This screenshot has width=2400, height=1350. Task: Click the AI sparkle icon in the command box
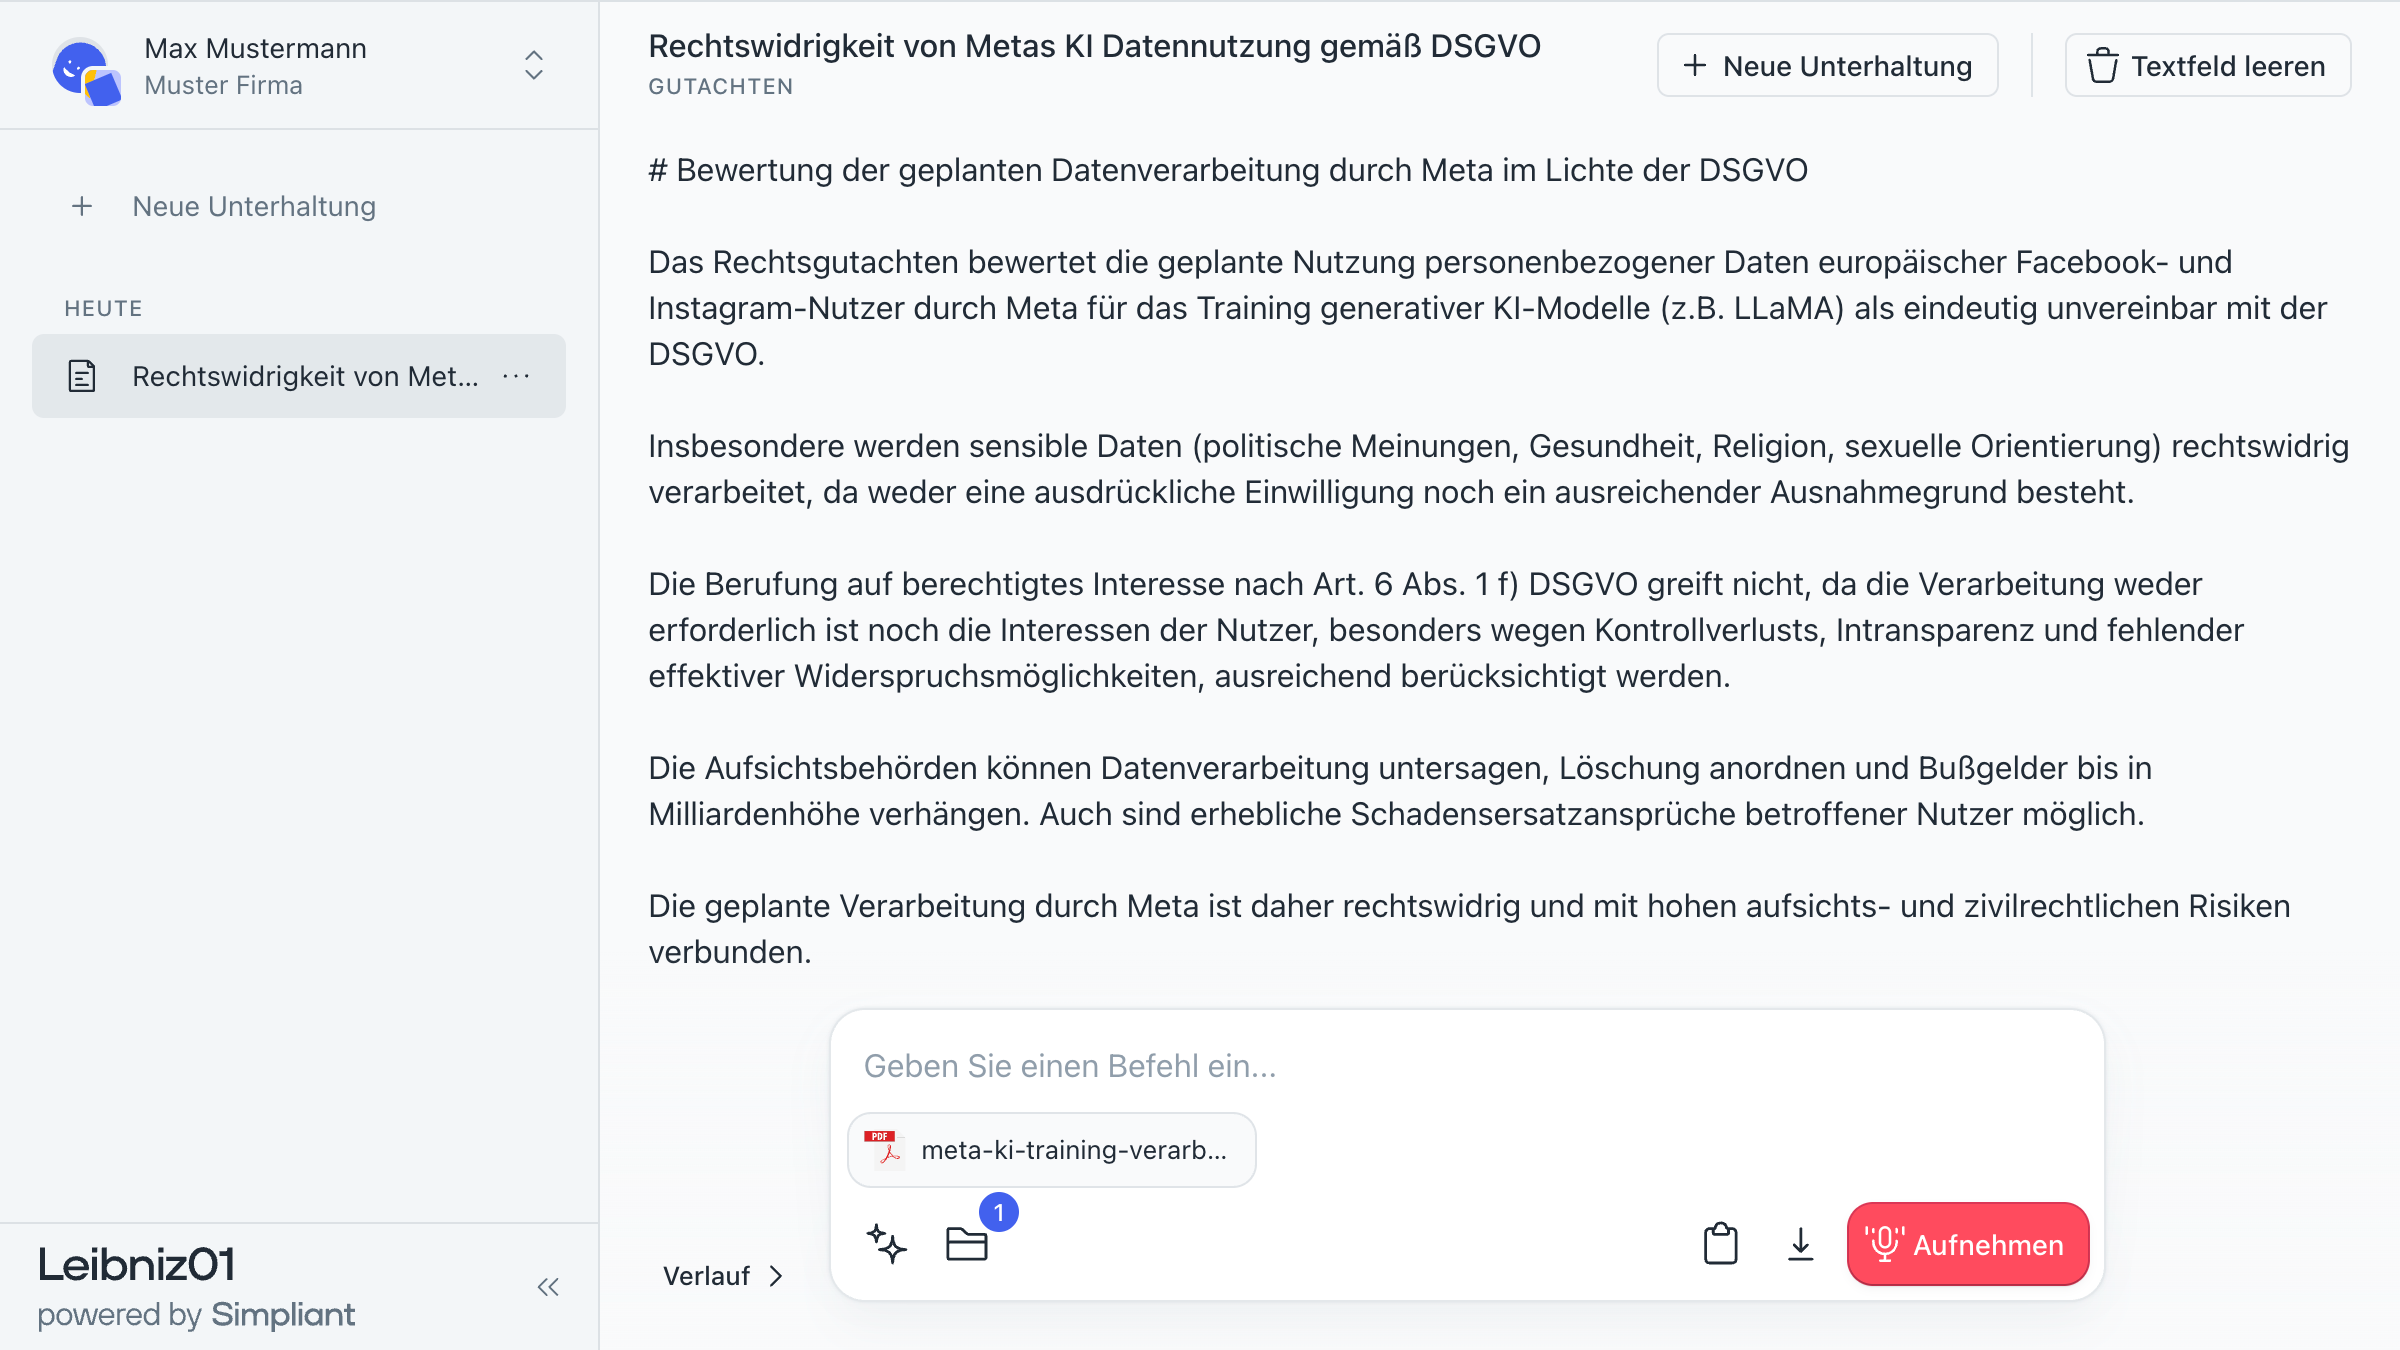pyautogui.click(x=886, y=1244)
